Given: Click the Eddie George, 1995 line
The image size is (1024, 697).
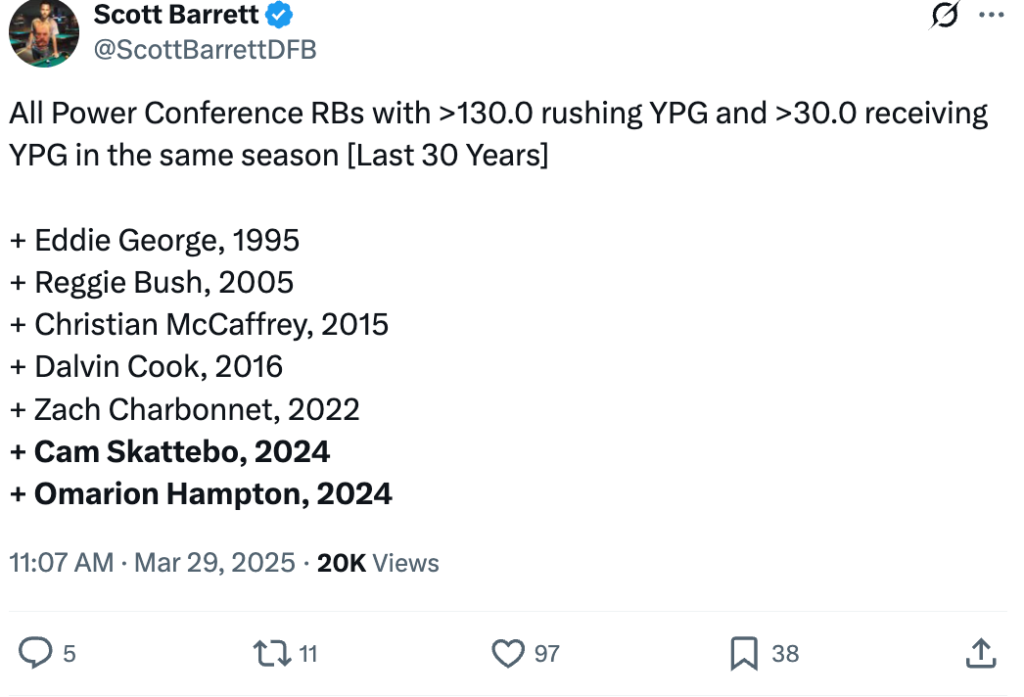Looking at the screenshot, I should pyautogui.click(x=154, y=240).
